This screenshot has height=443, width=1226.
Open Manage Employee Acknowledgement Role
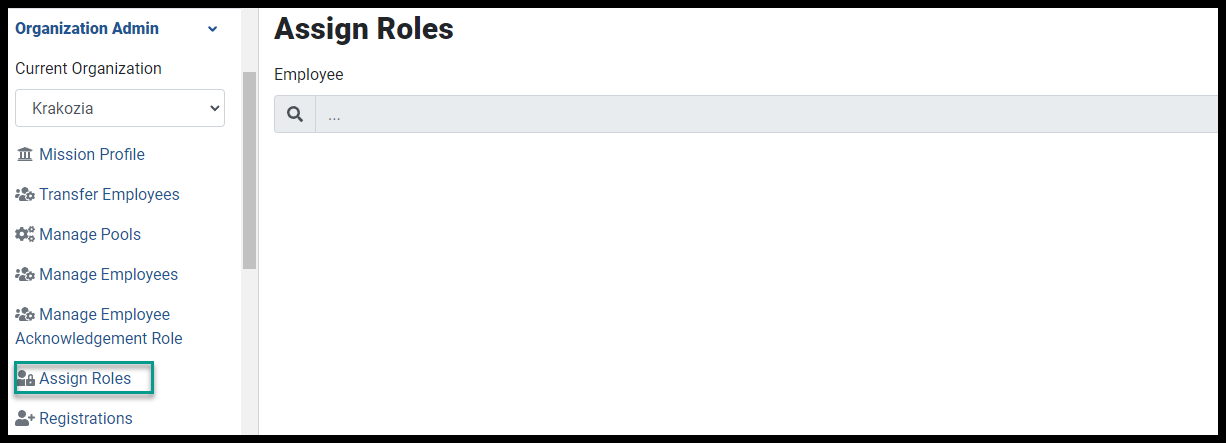98,326
